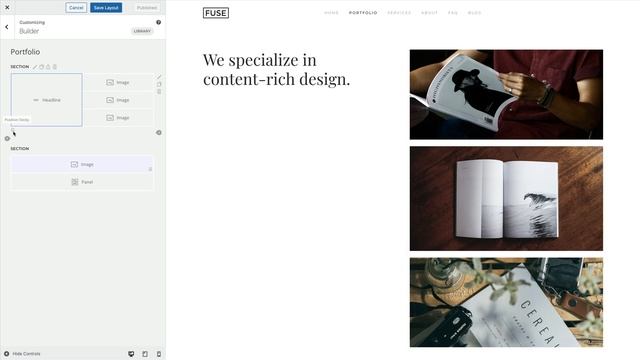Viewport: 640px width, 360px height.
Task: Select the top Image widget in the first section
Action: pos(118,82)
